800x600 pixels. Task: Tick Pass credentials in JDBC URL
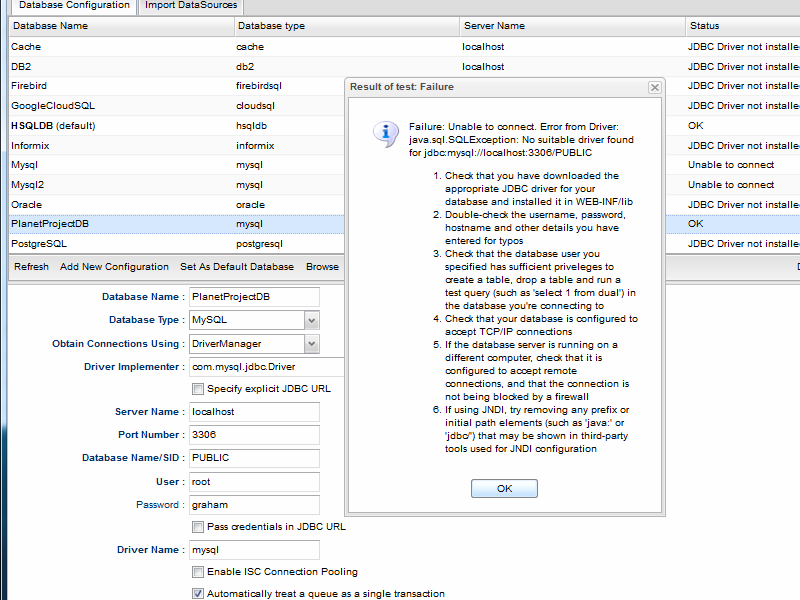pyautogui.click(x=198, y=527)
